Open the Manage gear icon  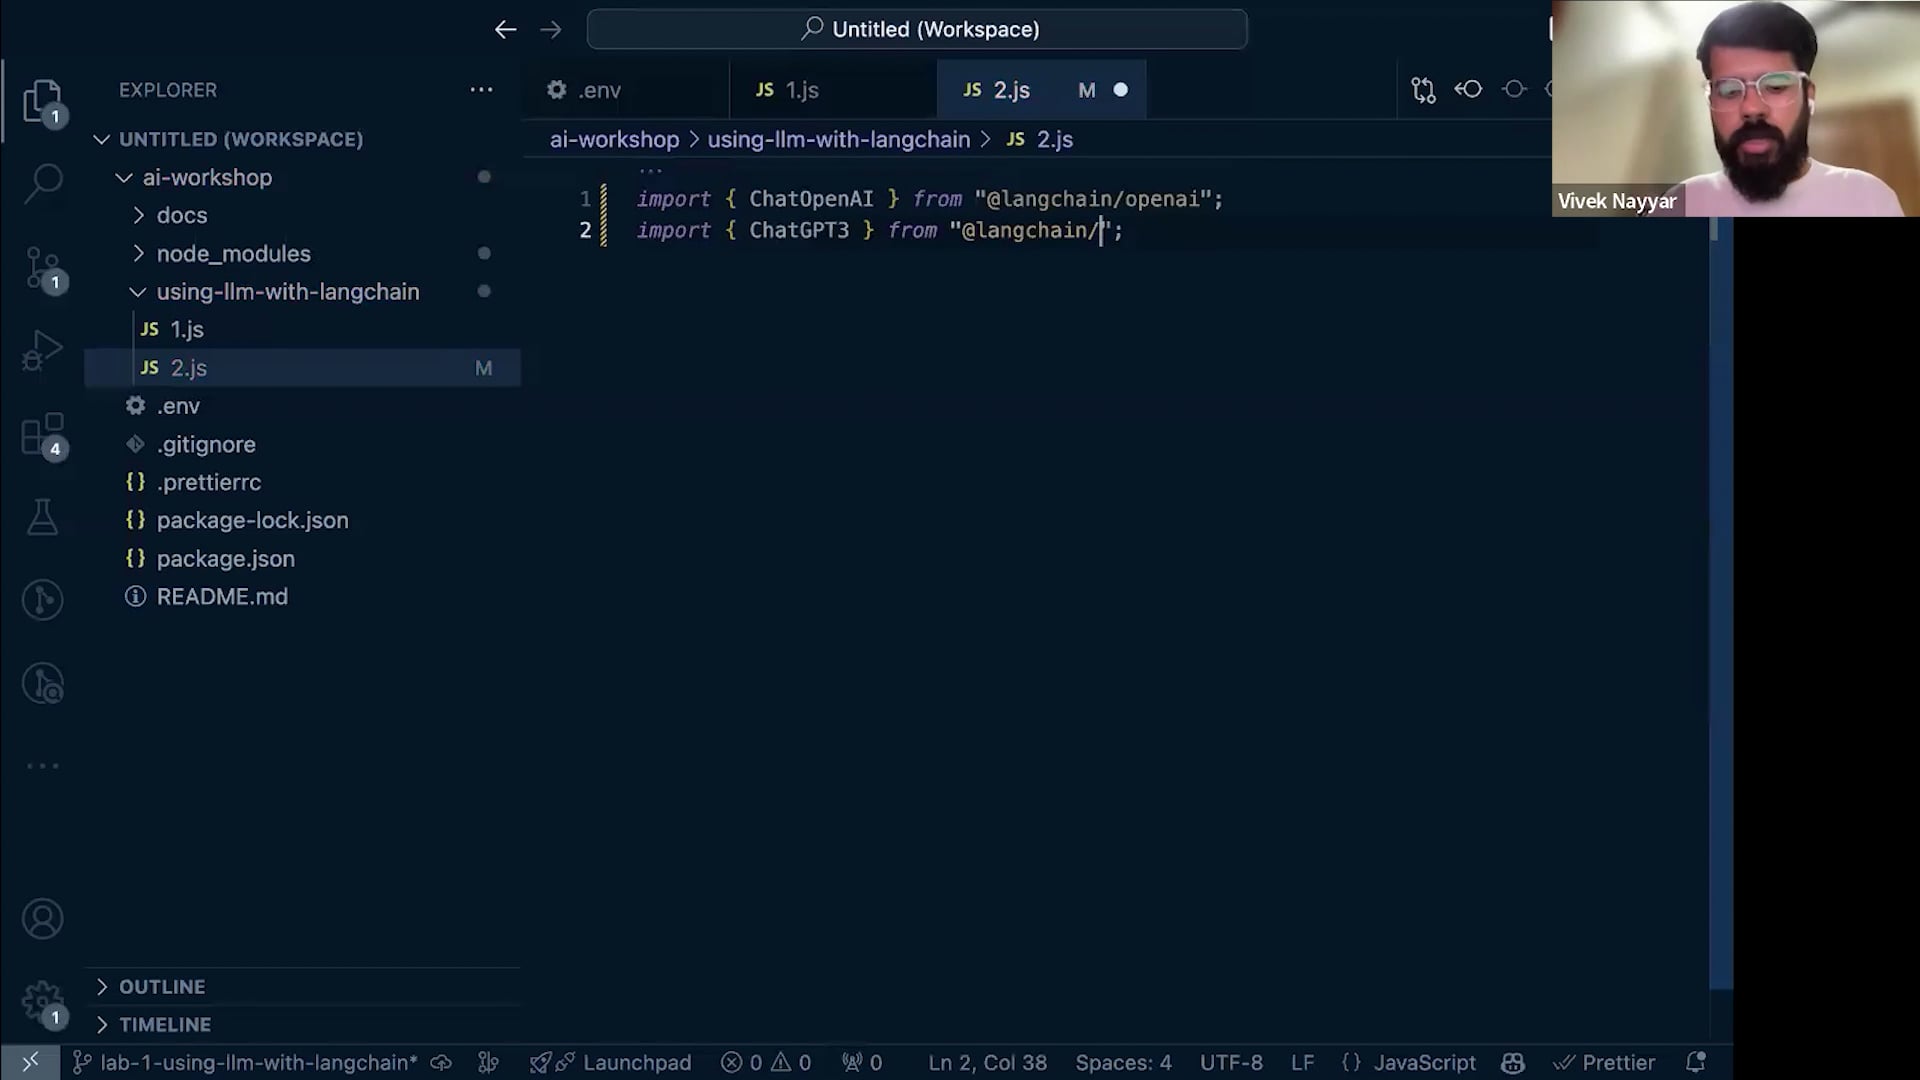tap(43, 1000)
